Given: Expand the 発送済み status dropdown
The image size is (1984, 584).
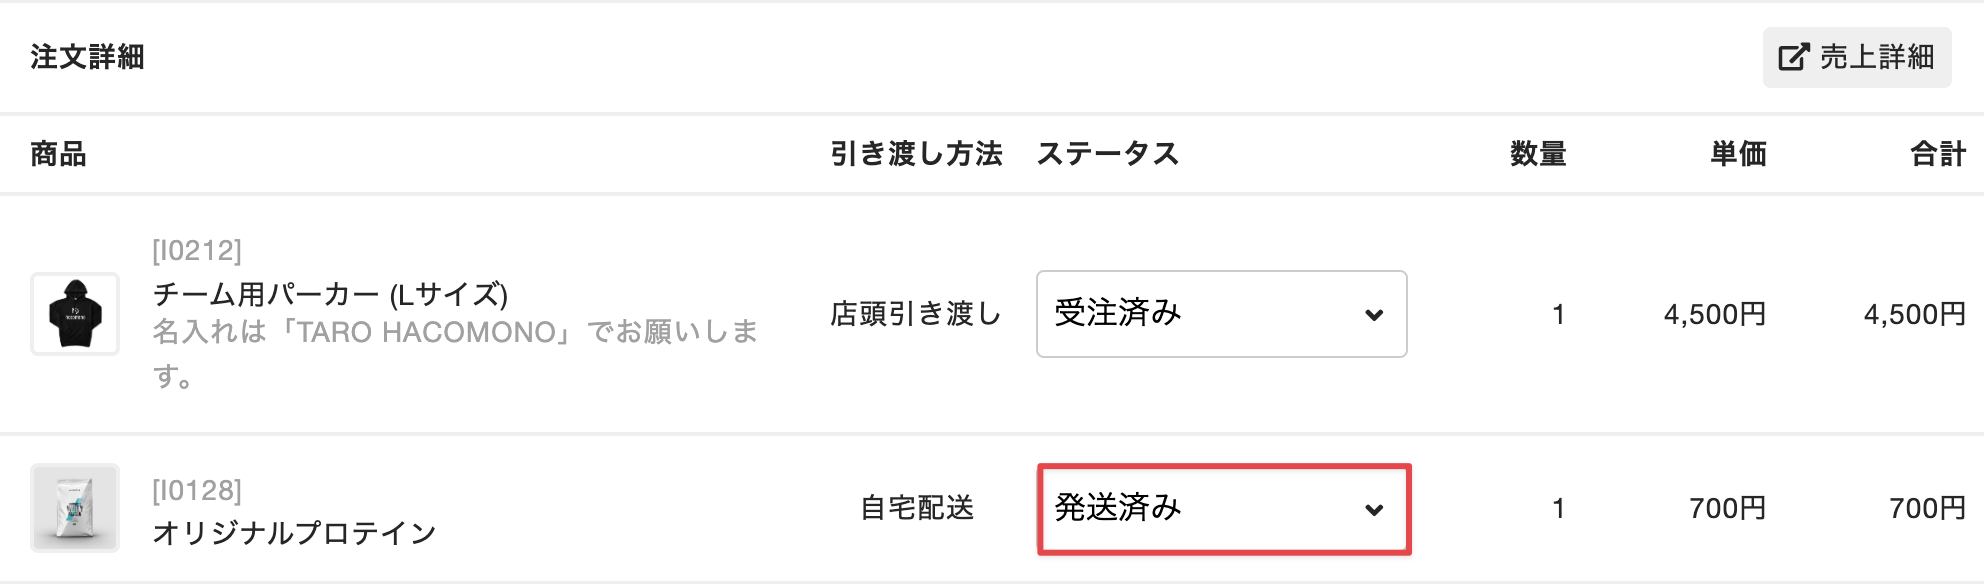Looking at the screenshot, I should coord(1222,509).
